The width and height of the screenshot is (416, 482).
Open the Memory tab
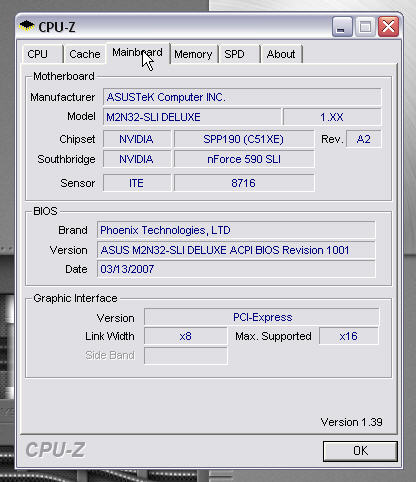coord(193,54)
